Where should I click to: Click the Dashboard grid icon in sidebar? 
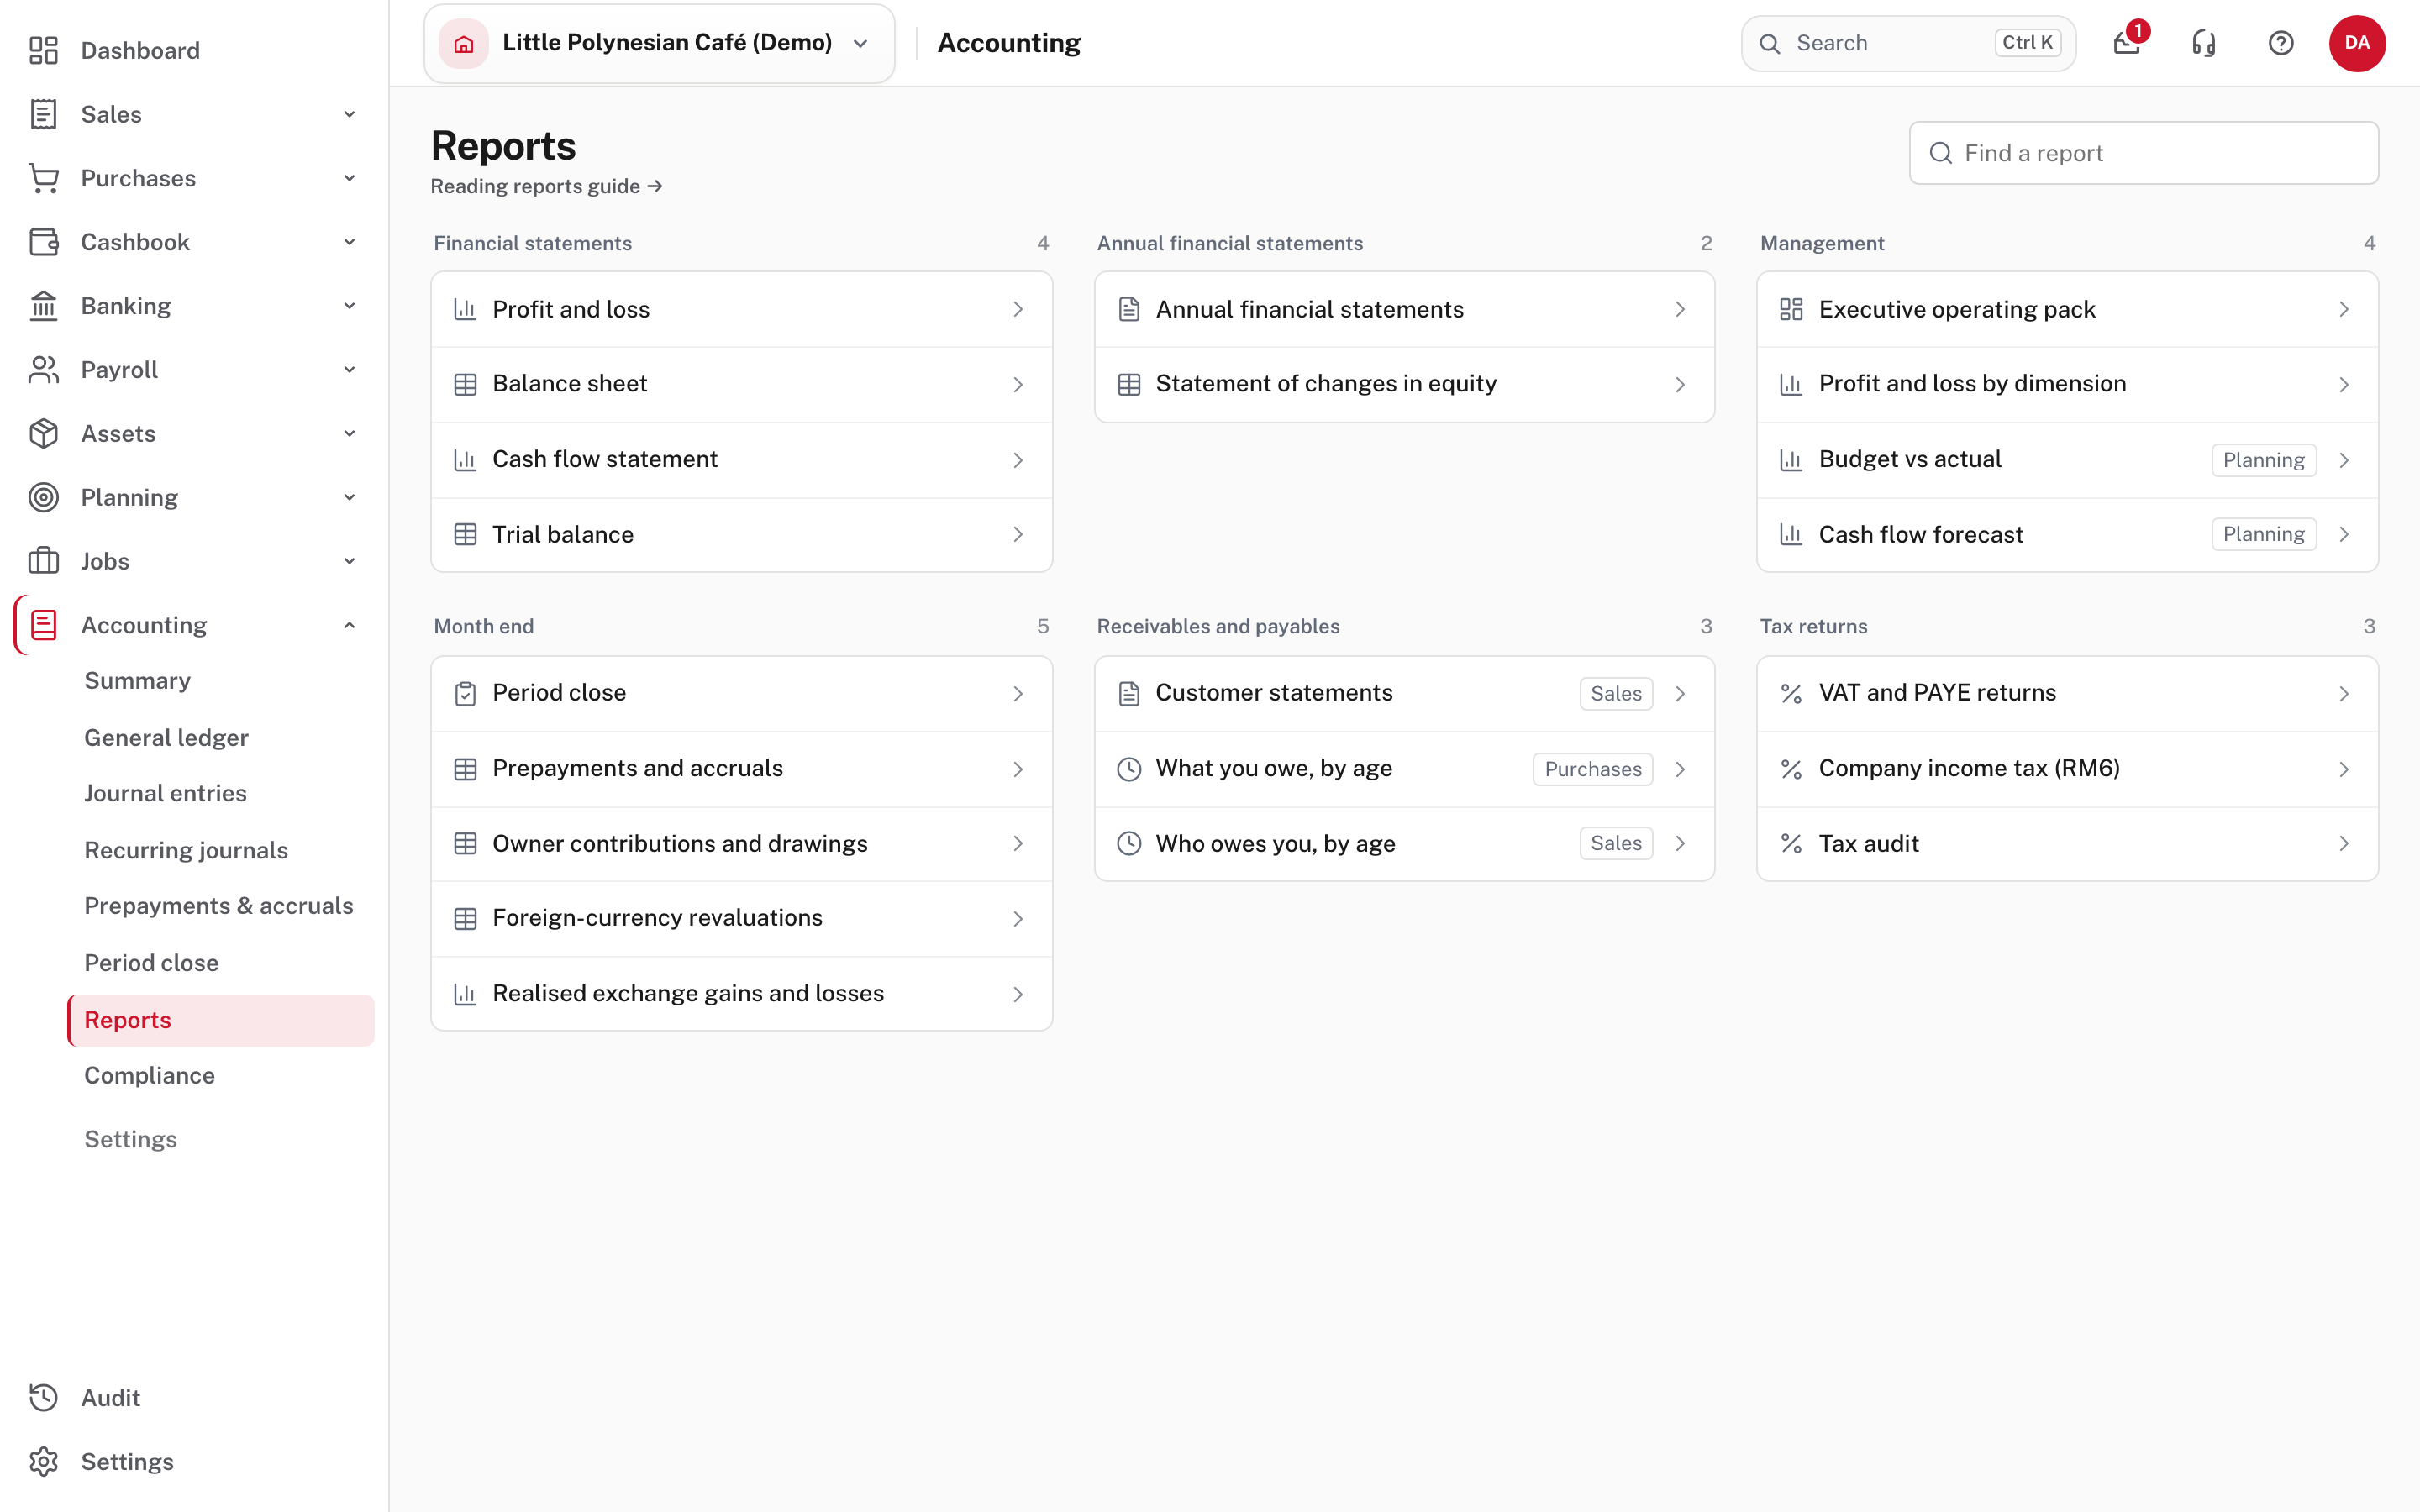tap(43, 50)
